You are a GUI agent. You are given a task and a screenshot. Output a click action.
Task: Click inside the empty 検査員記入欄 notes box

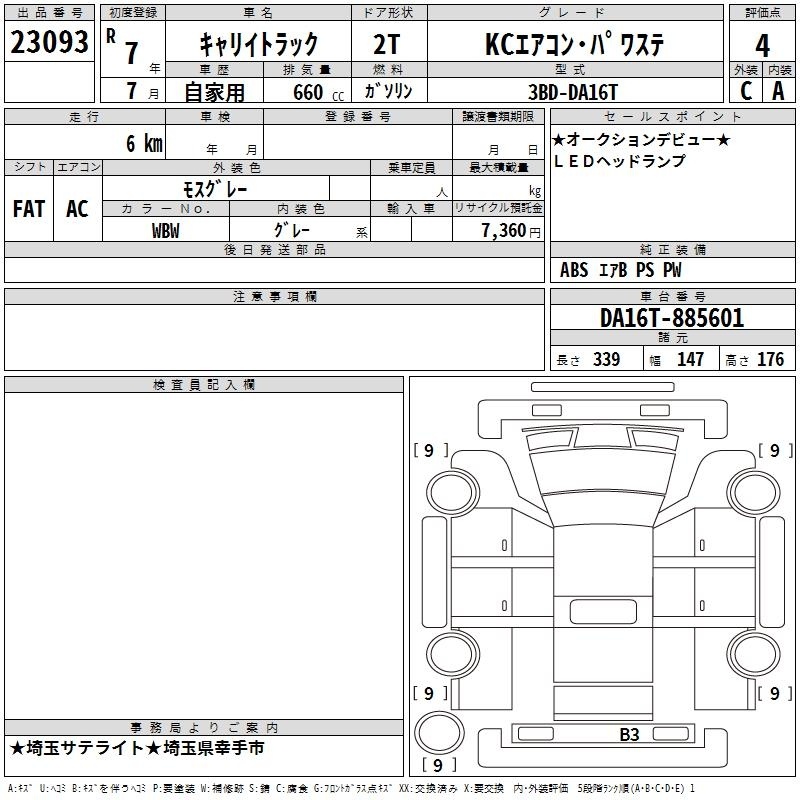(204, 550)
